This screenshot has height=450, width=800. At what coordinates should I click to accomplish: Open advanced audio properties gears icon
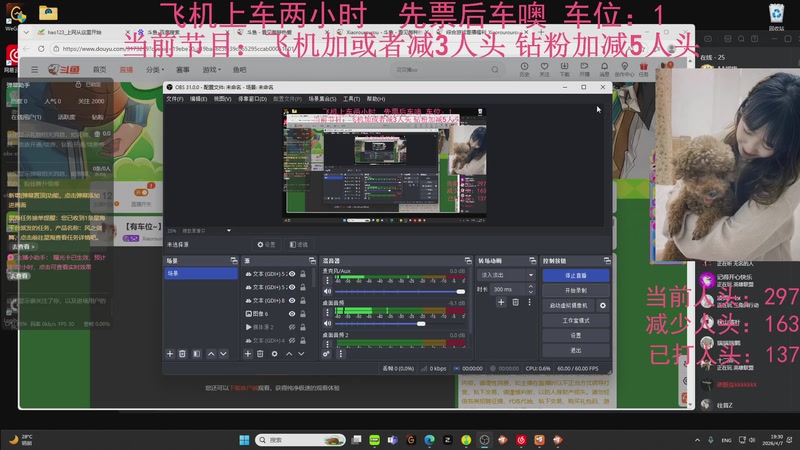click(x=327, y=354)
